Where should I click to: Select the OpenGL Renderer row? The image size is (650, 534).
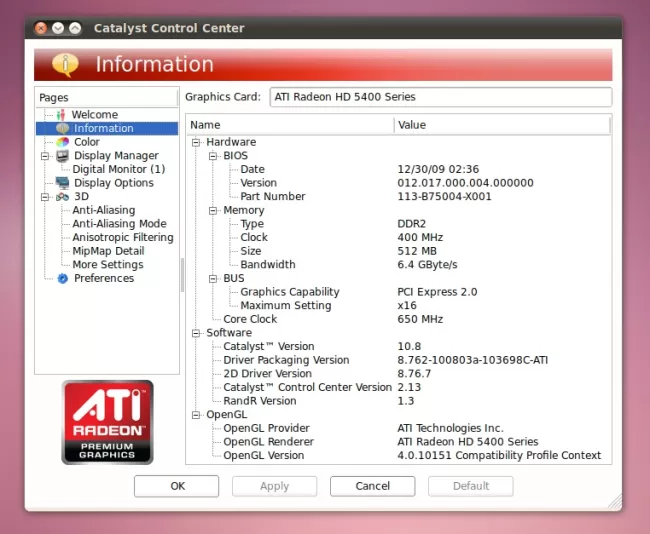pyautogui.click(x=399, y=442)
